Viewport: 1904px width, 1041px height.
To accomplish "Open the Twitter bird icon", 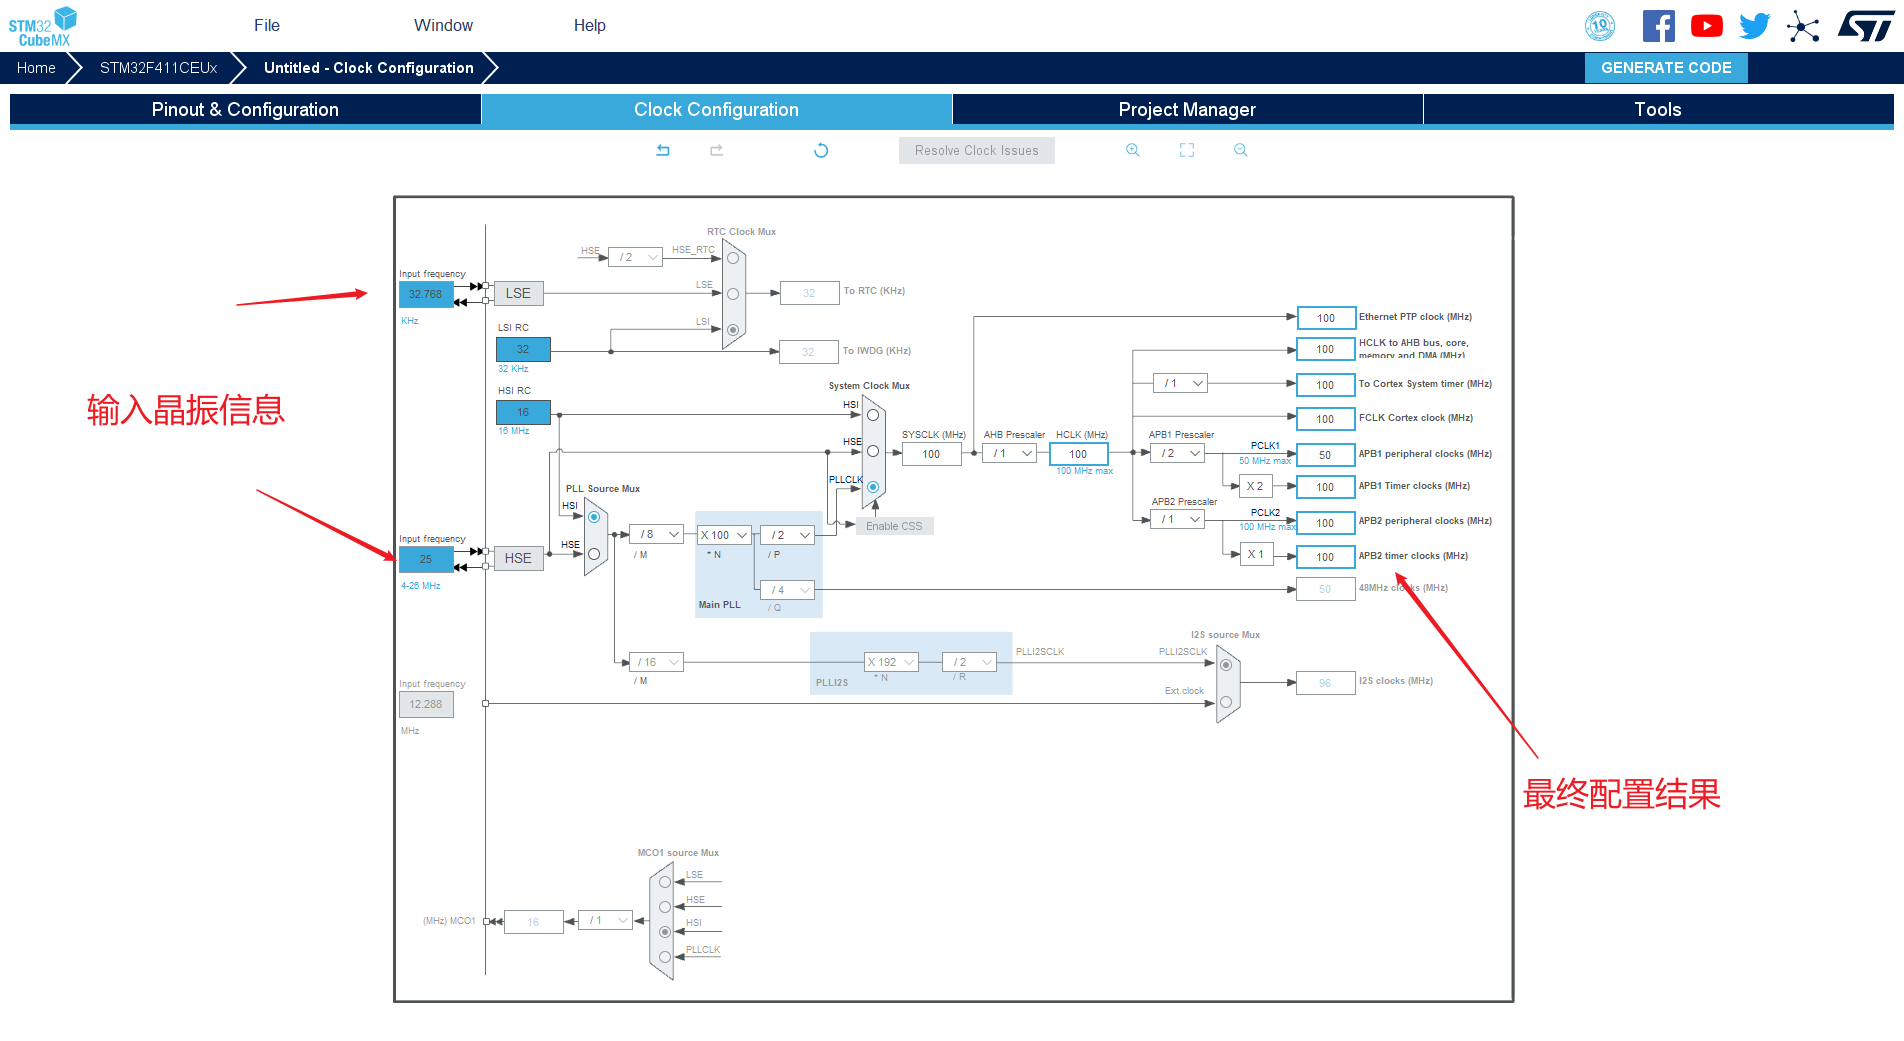I will point(1755,26).
